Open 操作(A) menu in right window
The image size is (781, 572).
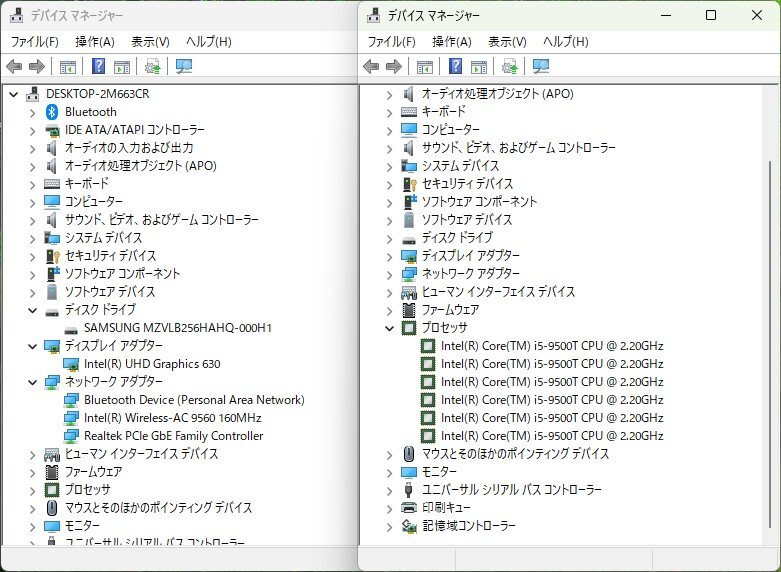(452, 41)
